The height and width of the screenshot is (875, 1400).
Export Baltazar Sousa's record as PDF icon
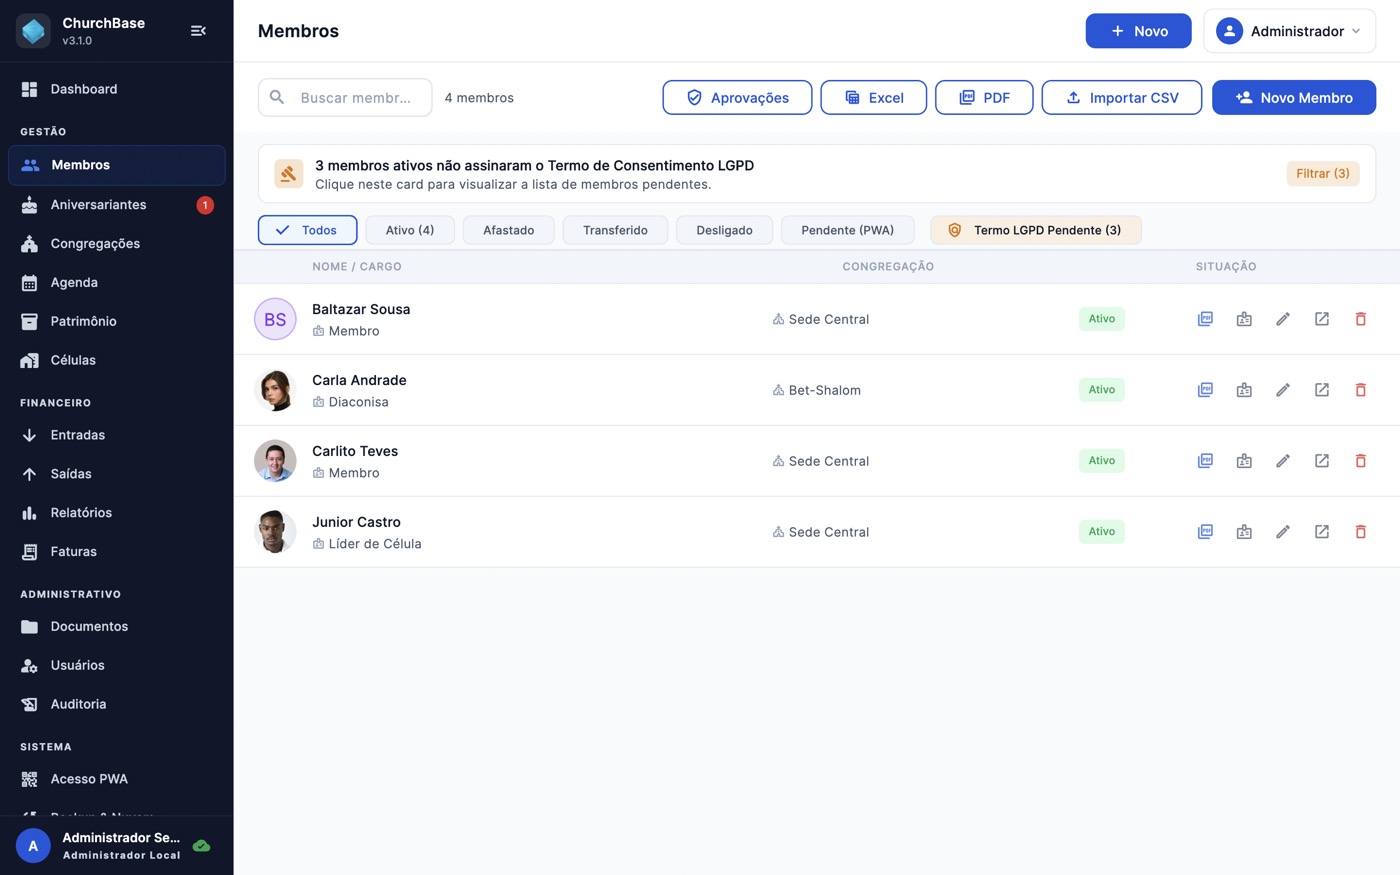pos(1205,319)
